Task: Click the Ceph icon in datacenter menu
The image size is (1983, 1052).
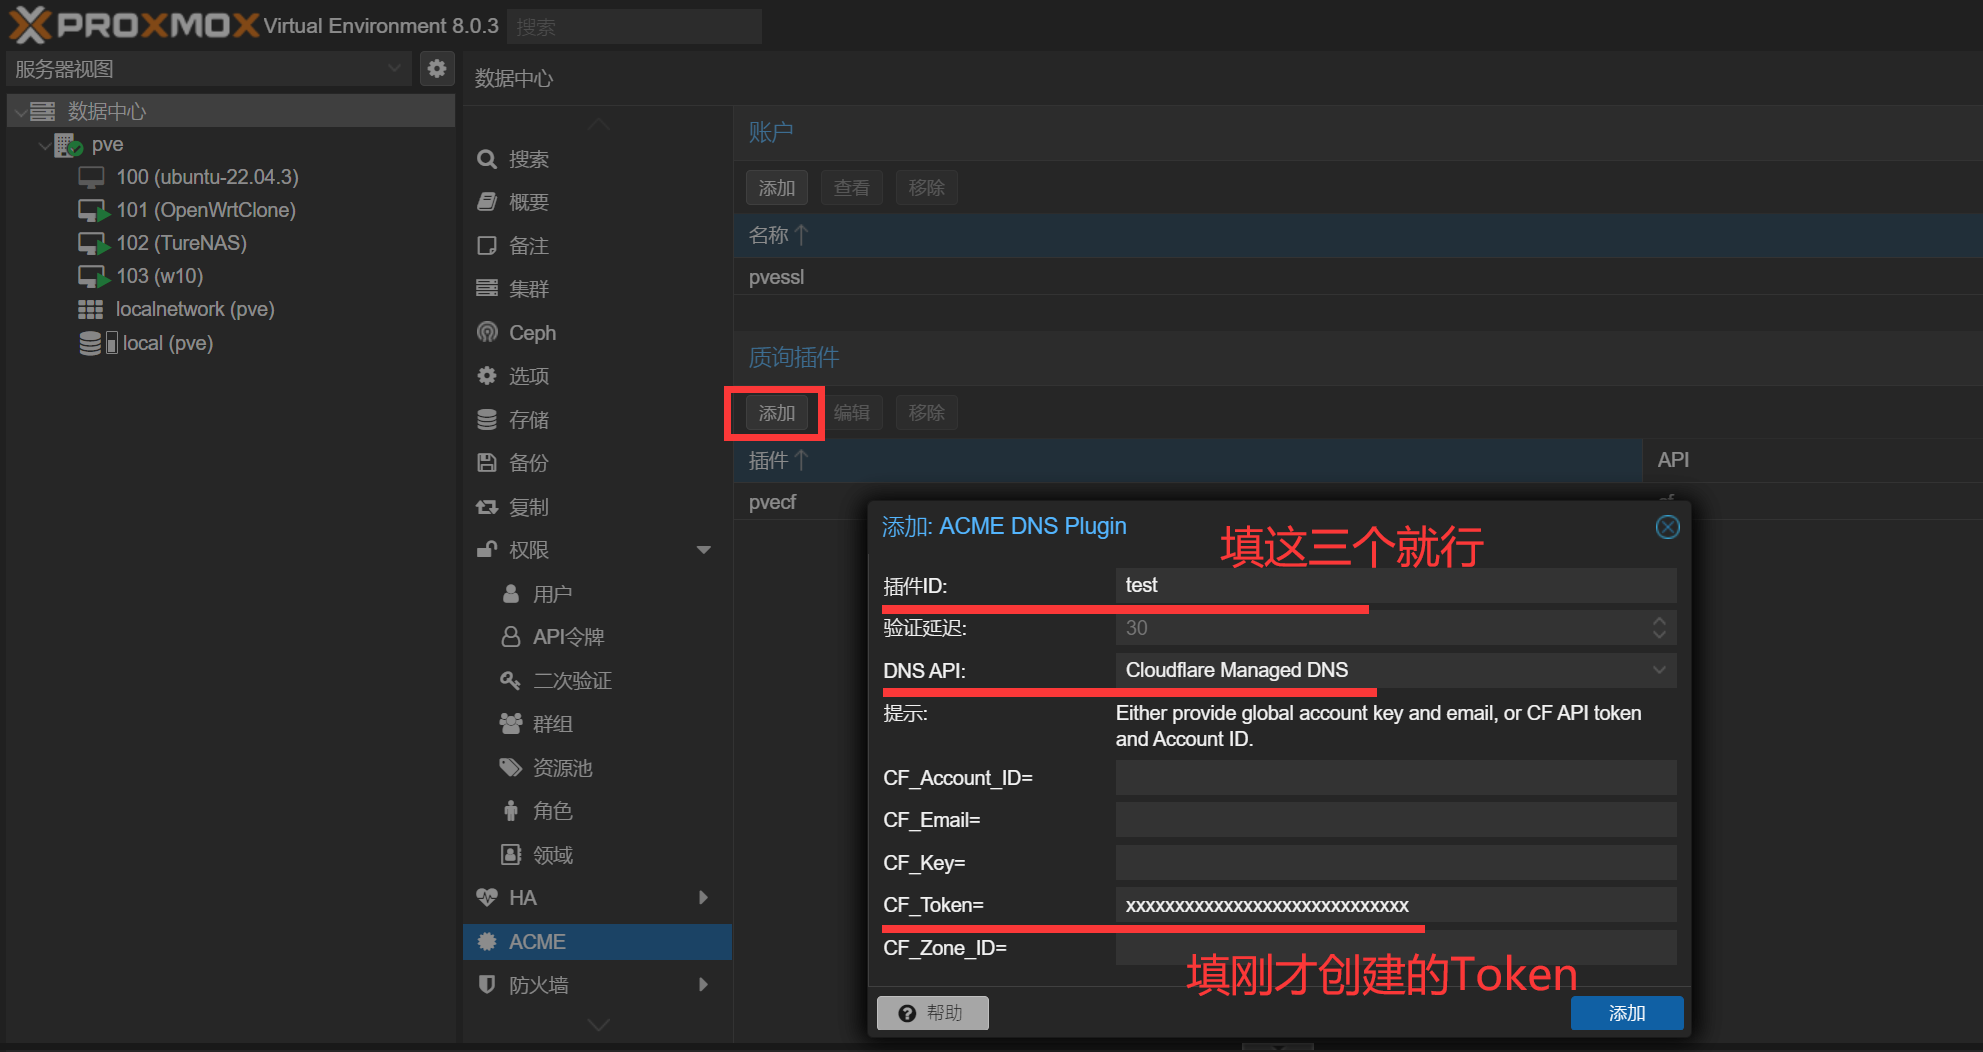Action: pos(487,333)
